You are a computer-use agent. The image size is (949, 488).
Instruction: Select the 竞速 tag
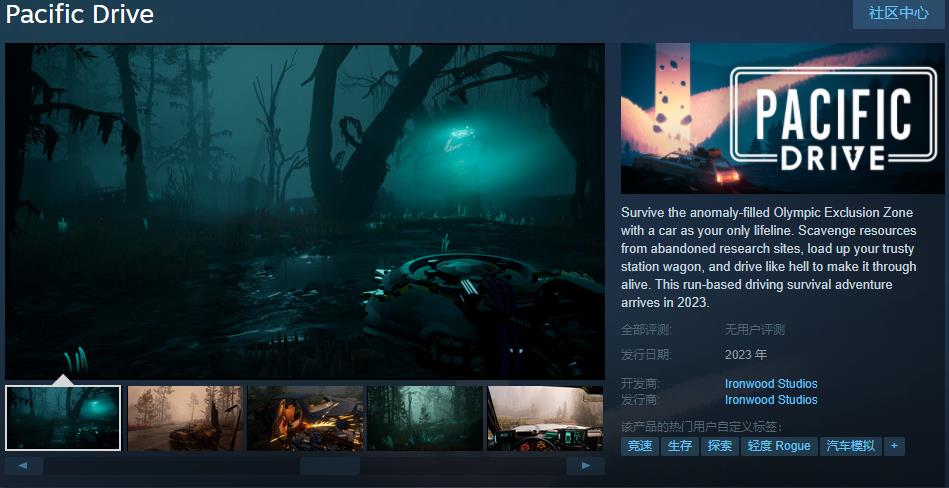(x=639, y=446)
